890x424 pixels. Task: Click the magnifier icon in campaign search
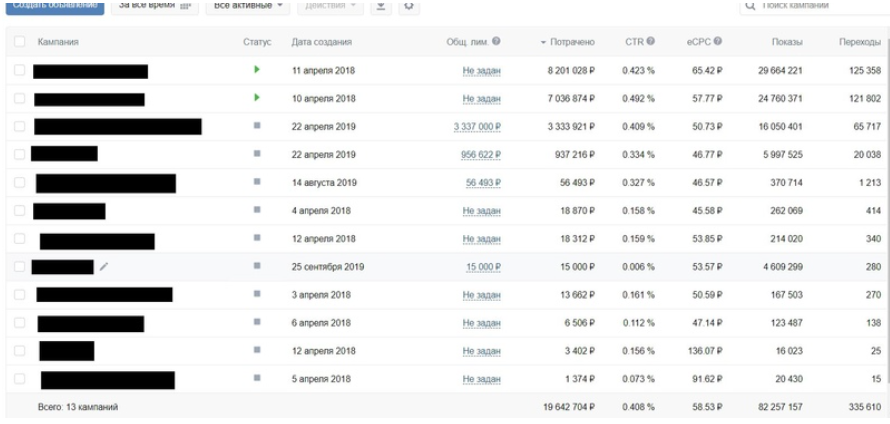click(750, 6)
